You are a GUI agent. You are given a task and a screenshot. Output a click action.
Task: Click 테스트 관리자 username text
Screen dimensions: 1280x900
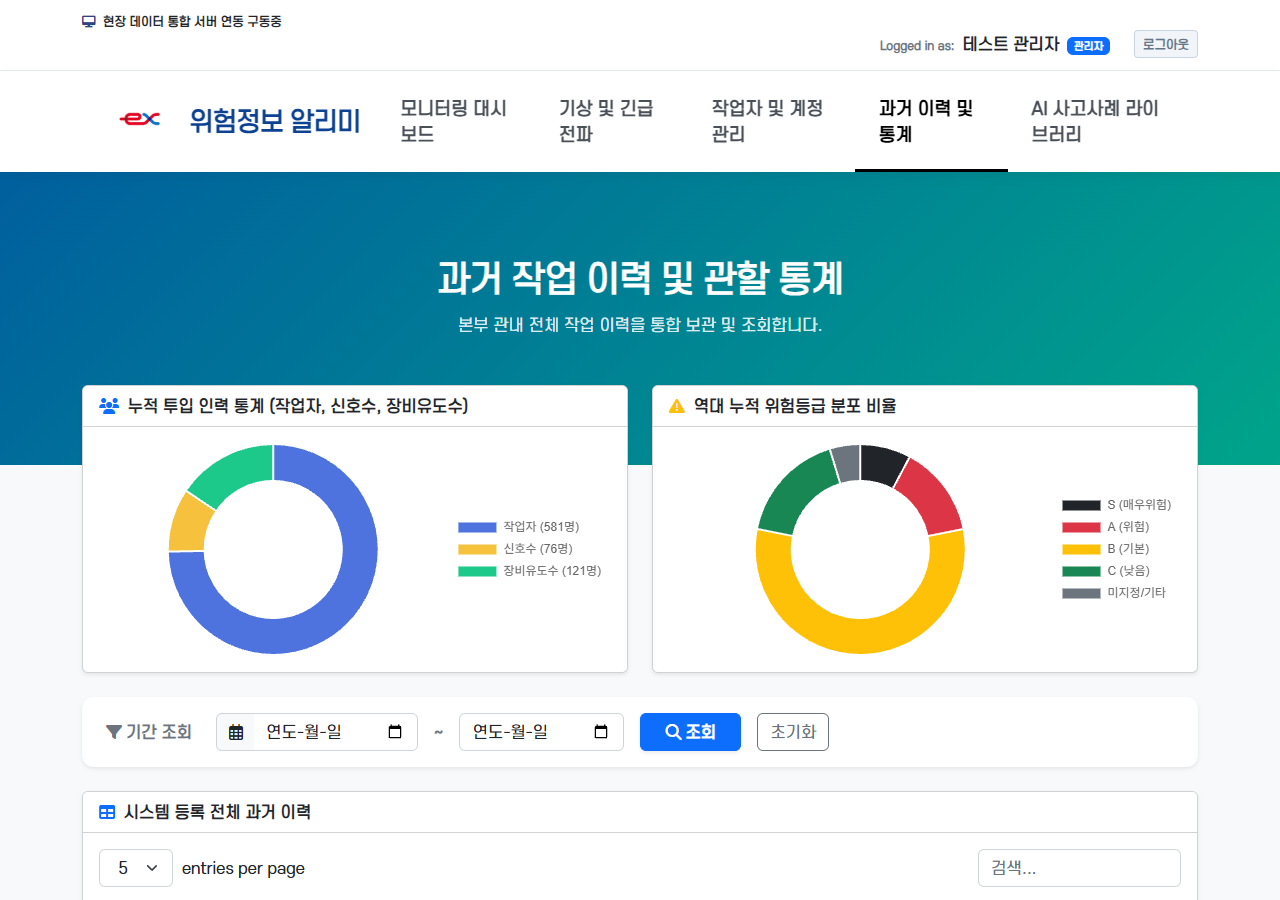[x=1011, y=44]
